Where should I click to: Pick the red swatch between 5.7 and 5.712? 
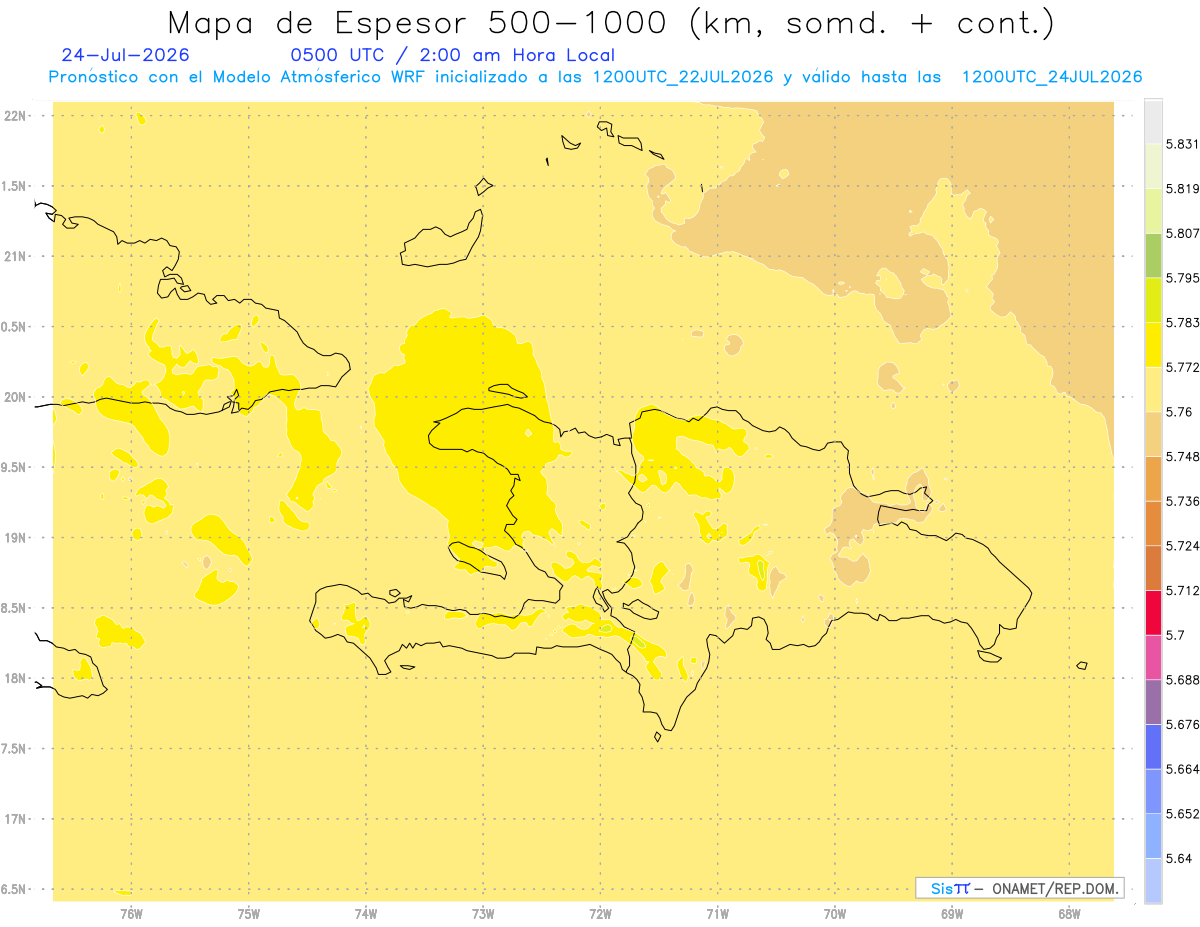point(1153,613)
